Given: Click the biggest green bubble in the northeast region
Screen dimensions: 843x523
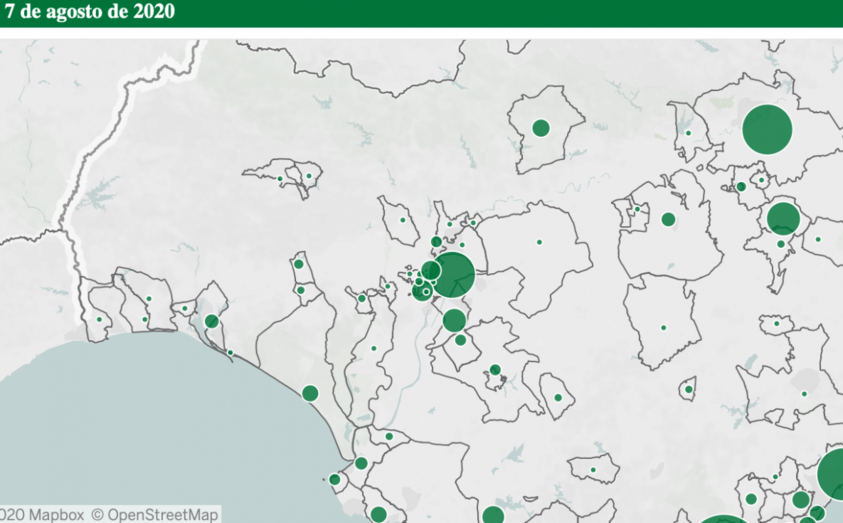Looking at the screenshot, I should [x=767, y=130].
